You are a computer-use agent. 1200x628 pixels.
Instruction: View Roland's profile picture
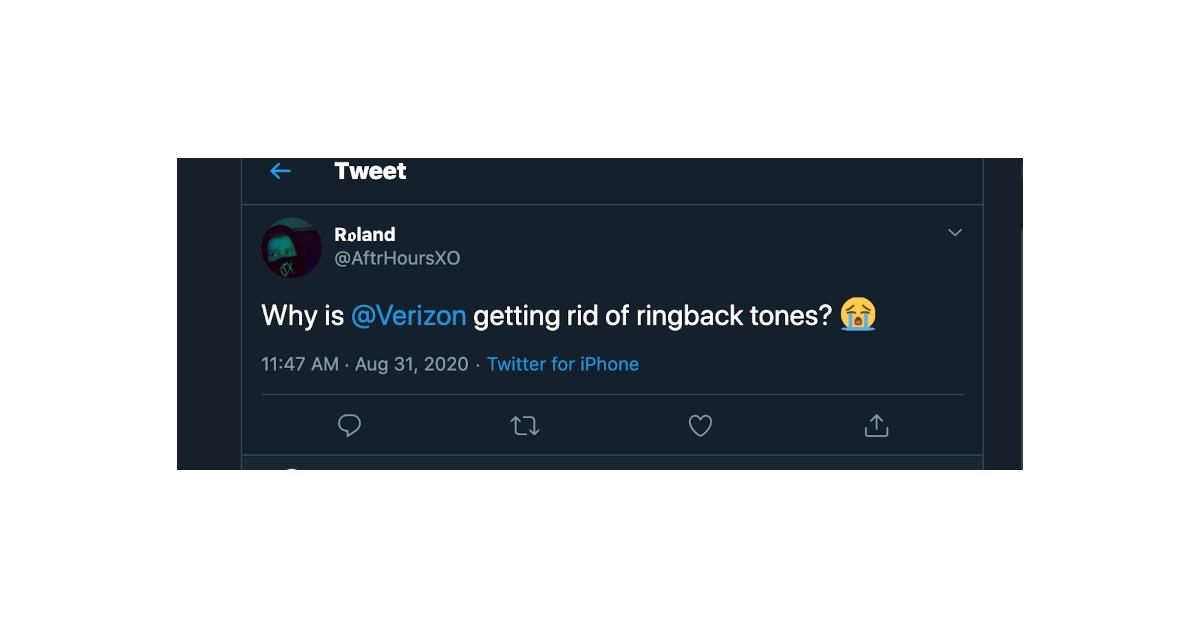pos(290,246)
